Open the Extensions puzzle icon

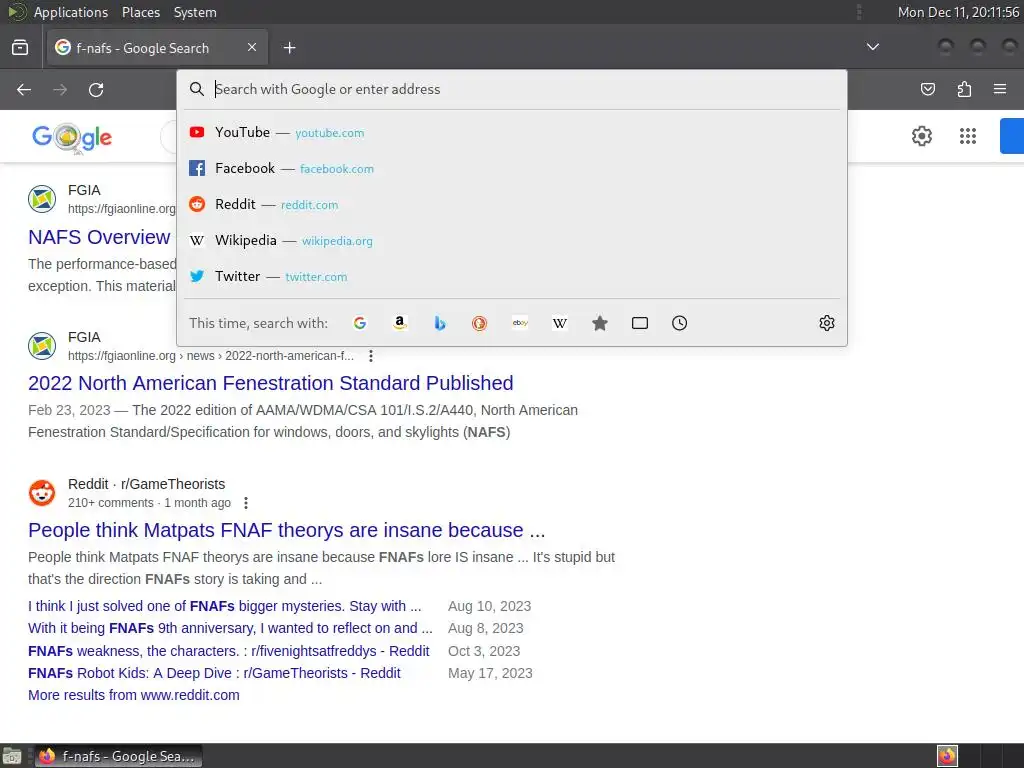coord(964,89)
